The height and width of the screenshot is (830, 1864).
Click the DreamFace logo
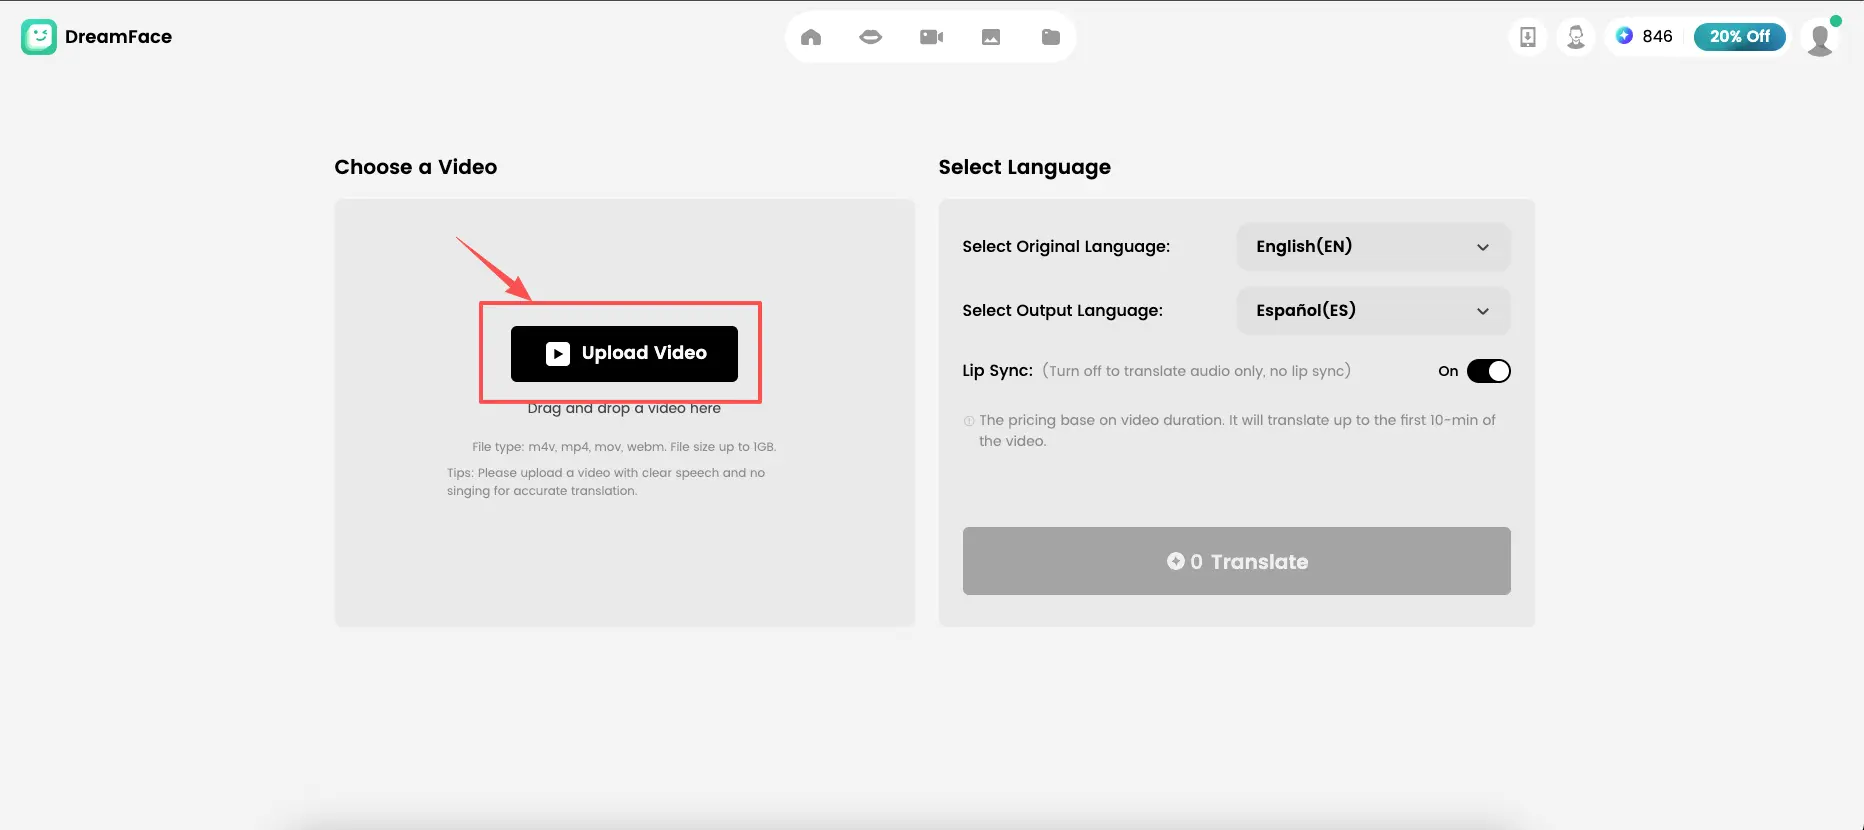[x=96, y=37]
